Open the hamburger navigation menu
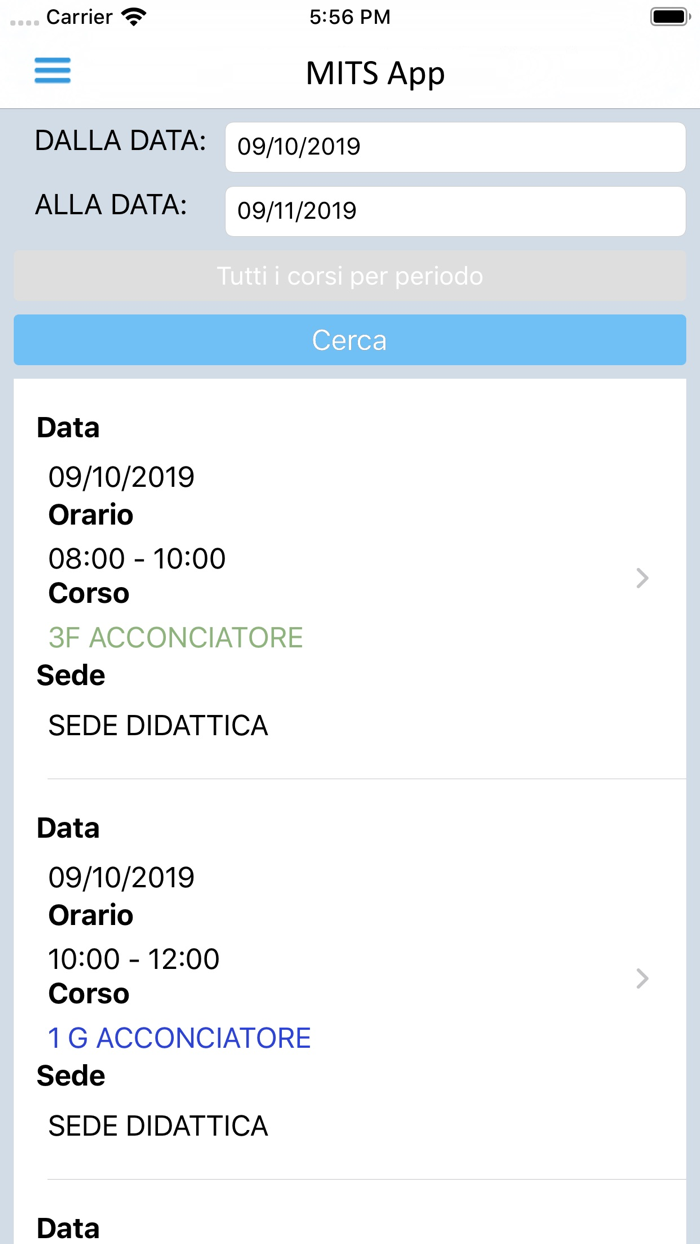 click(52, 71)
